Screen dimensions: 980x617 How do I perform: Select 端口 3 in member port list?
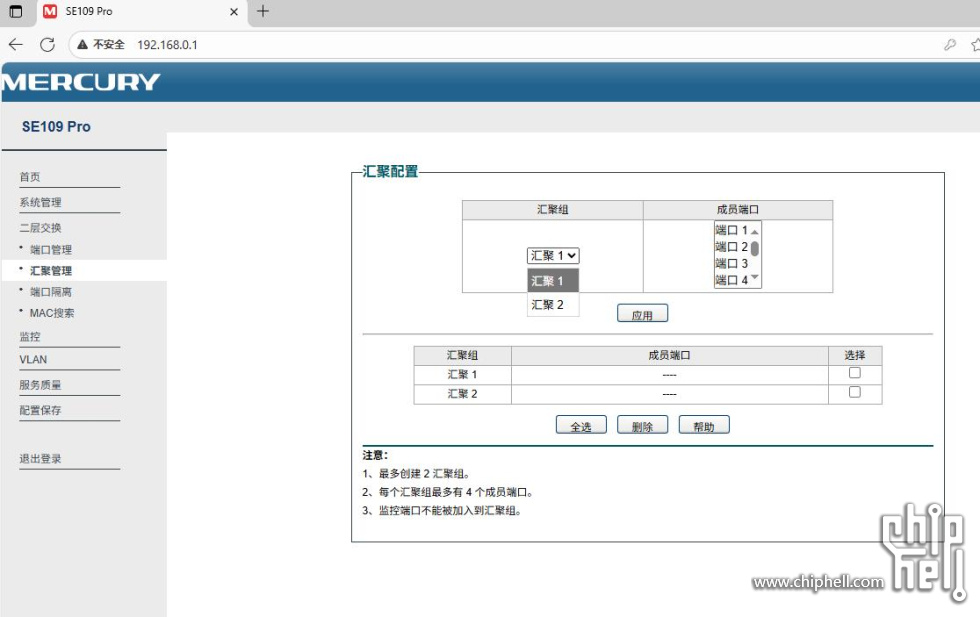tap(731, 264)
